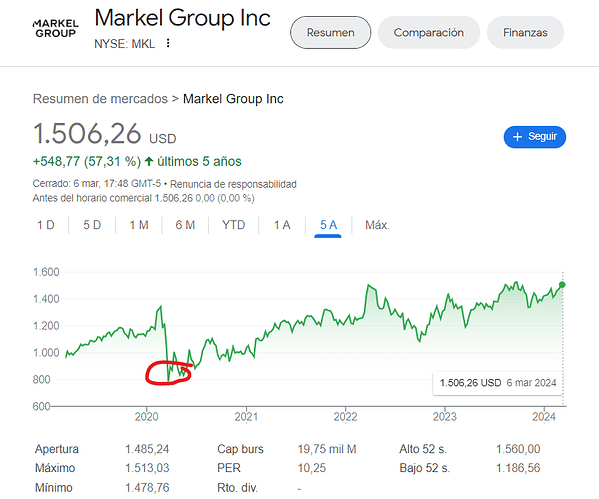Switch to the Comparación tab
The width and height of the screenshot is (599, 499).
[x=429, y=32]
